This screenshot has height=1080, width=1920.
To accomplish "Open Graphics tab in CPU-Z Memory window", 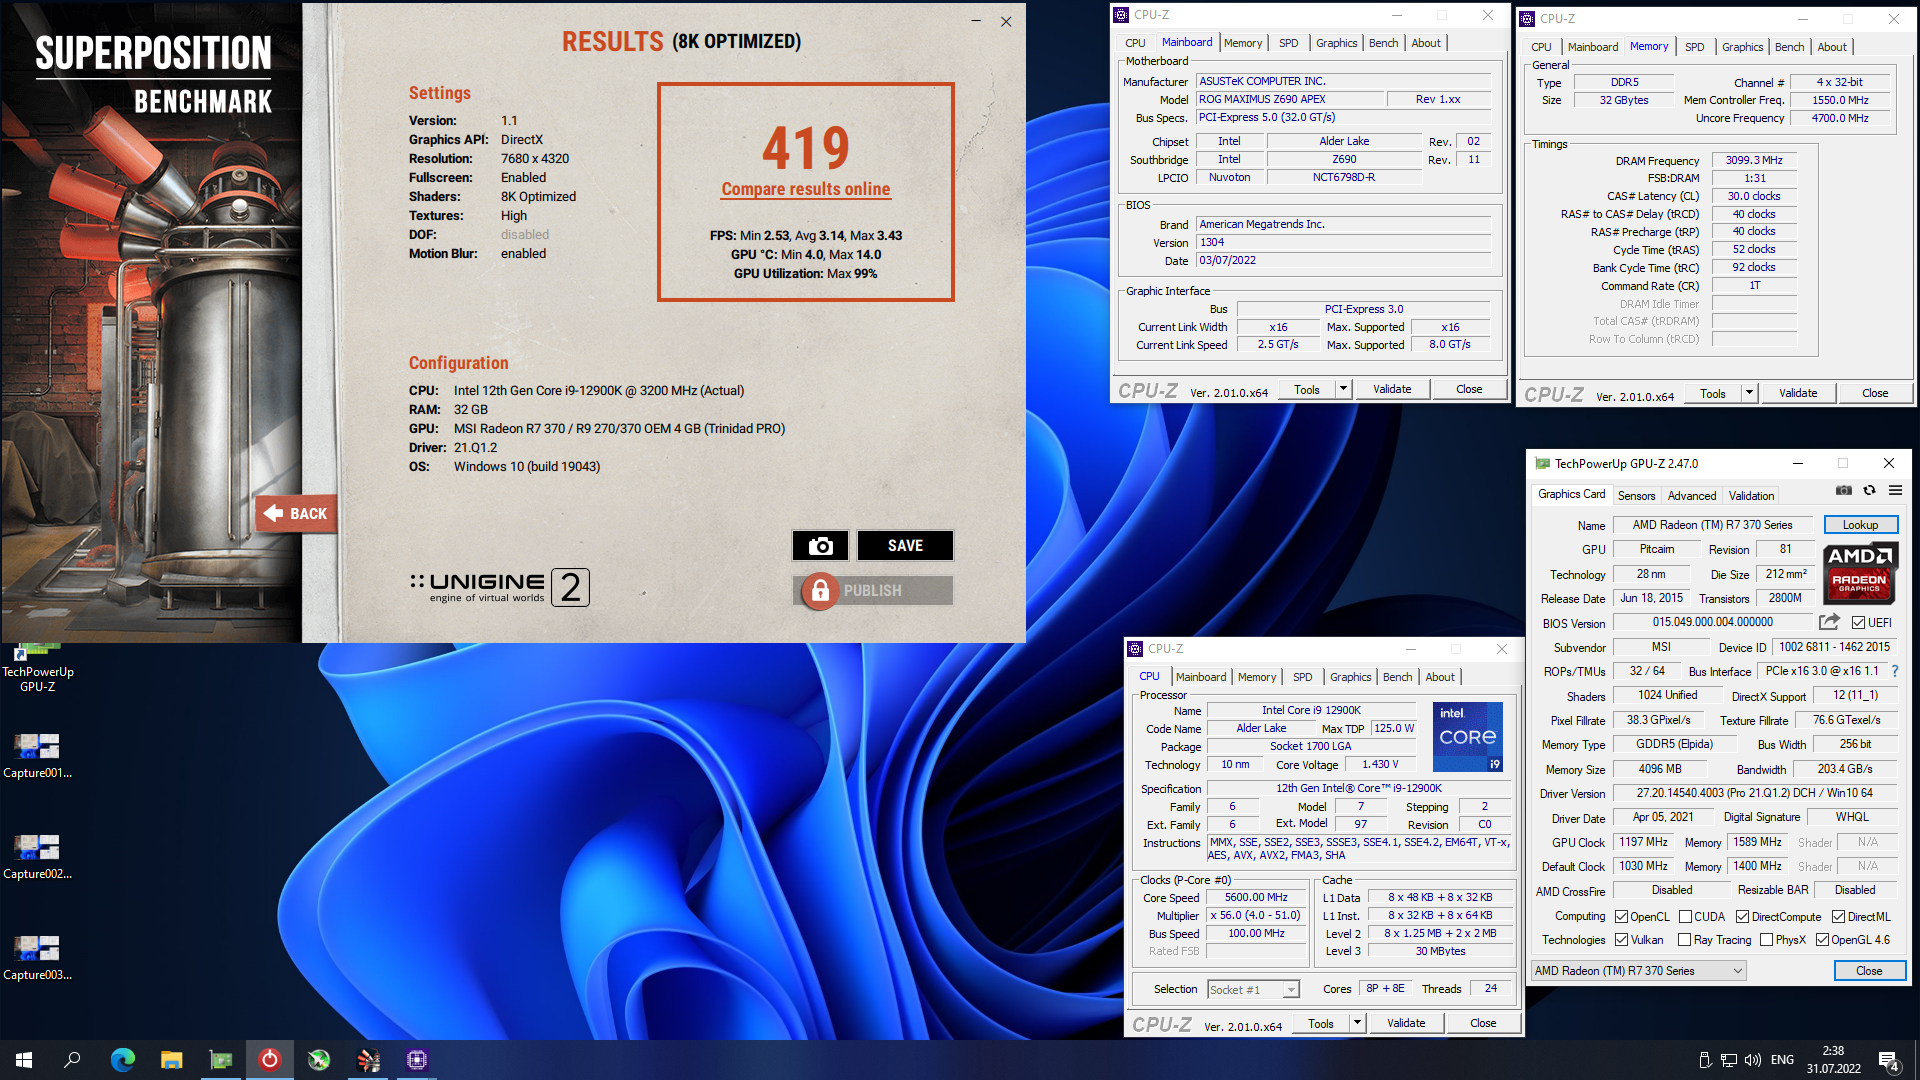I will (1742, 47).
